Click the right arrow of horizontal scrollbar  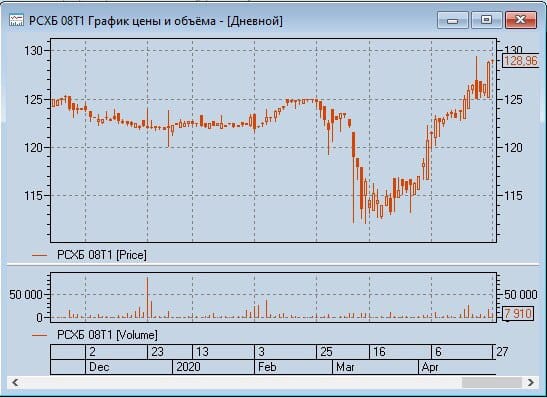(x=531, y=382)
